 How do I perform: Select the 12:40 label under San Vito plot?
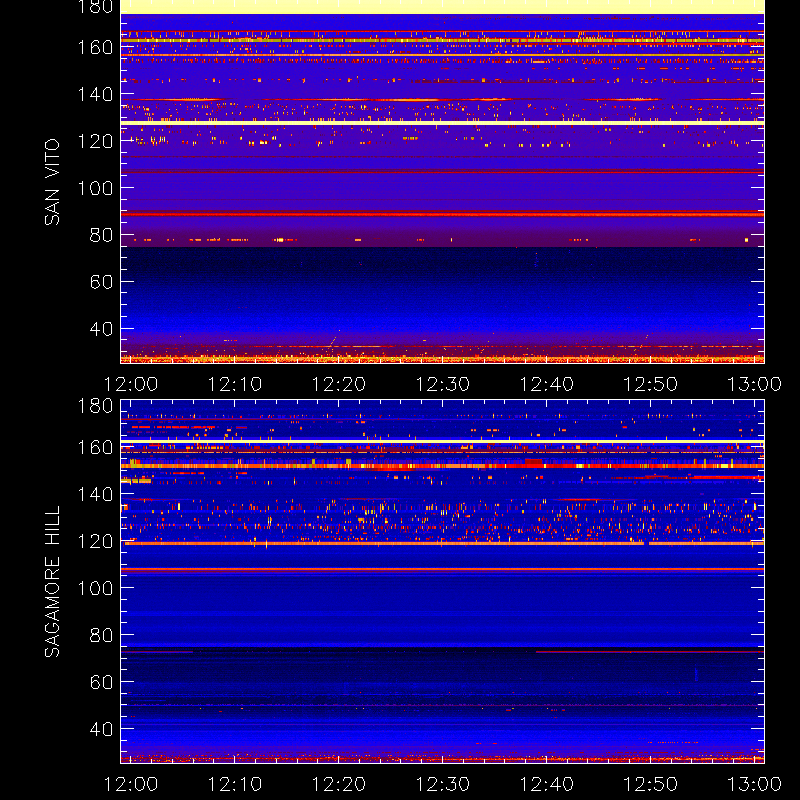(546, 384)
